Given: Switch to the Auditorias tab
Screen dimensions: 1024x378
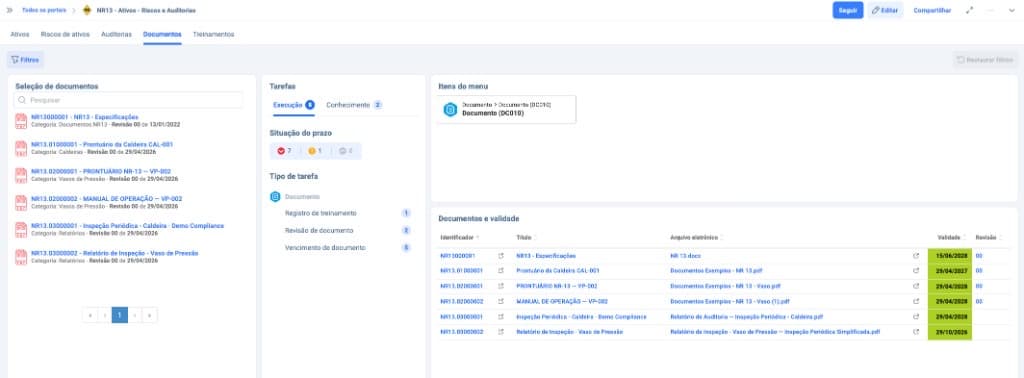Looking at the screenshot, I should pos(116,34).
